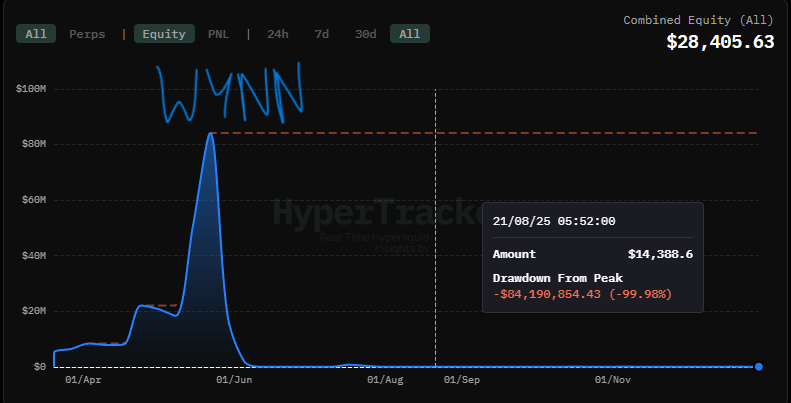Image resolution: width=791 pixels, height=403 pixels.
Task: Click the -$84,190,854.43 drawdown value
Action: (547, 294)
